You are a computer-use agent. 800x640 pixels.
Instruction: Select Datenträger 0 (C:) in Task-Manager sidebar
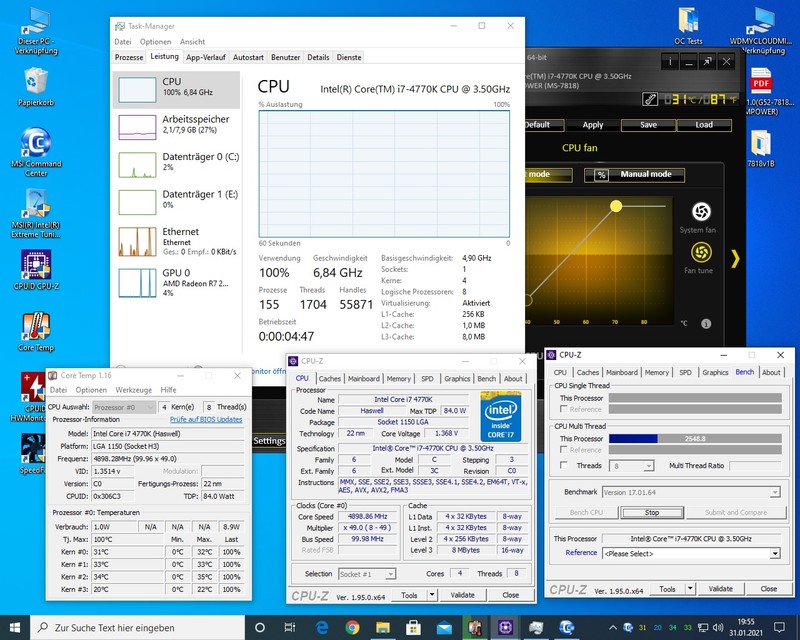click(x=176, y=163)
